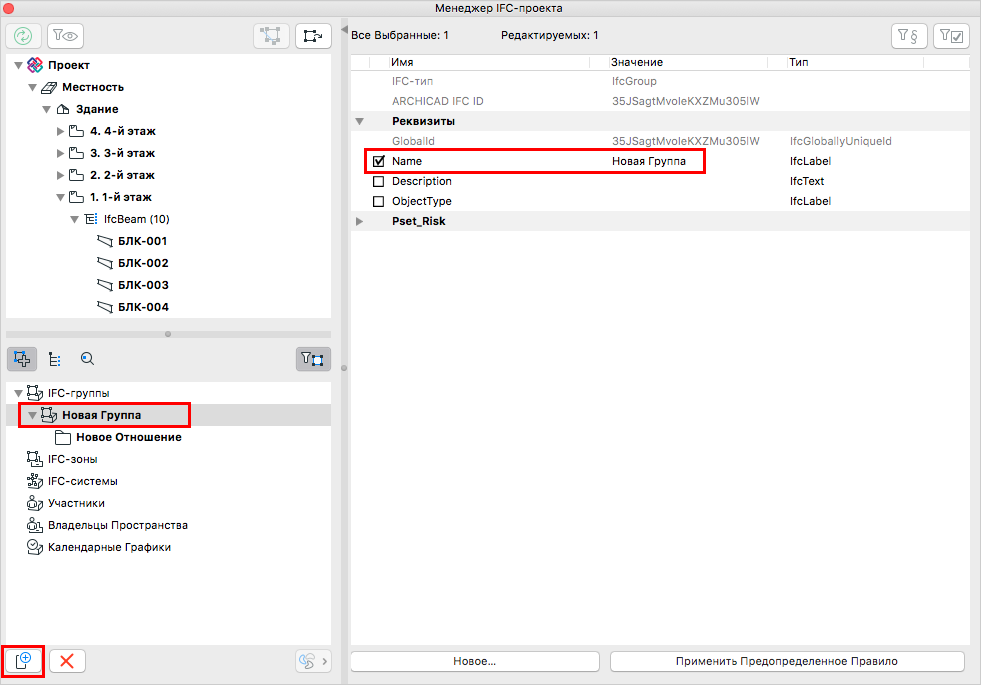Toggle the filter by selection button

pyautogui.click(x=313, y=359)
